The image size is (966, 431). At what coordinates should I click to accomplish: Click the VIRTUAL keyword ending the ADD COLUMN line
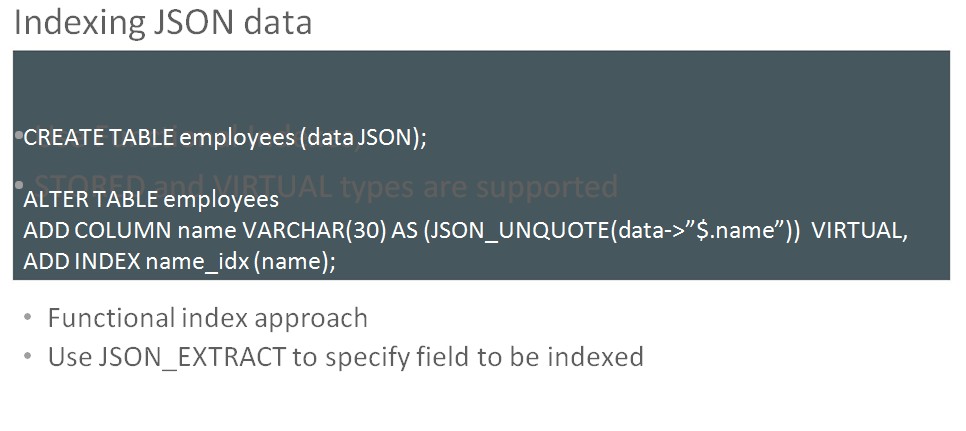(x=857, y=231)
